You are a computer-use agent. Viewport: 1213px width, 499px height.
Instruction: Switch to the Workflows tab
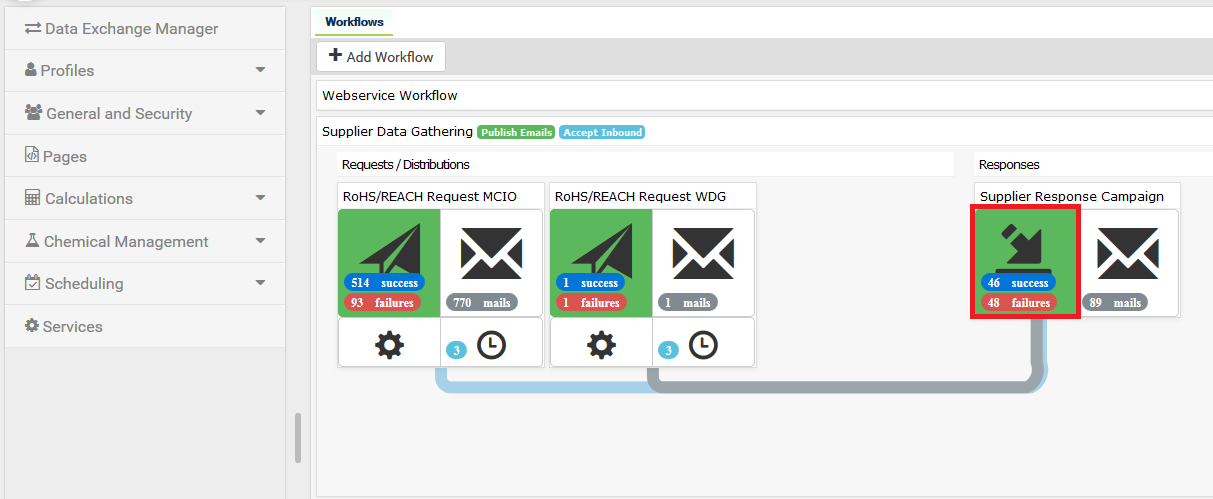354,22
